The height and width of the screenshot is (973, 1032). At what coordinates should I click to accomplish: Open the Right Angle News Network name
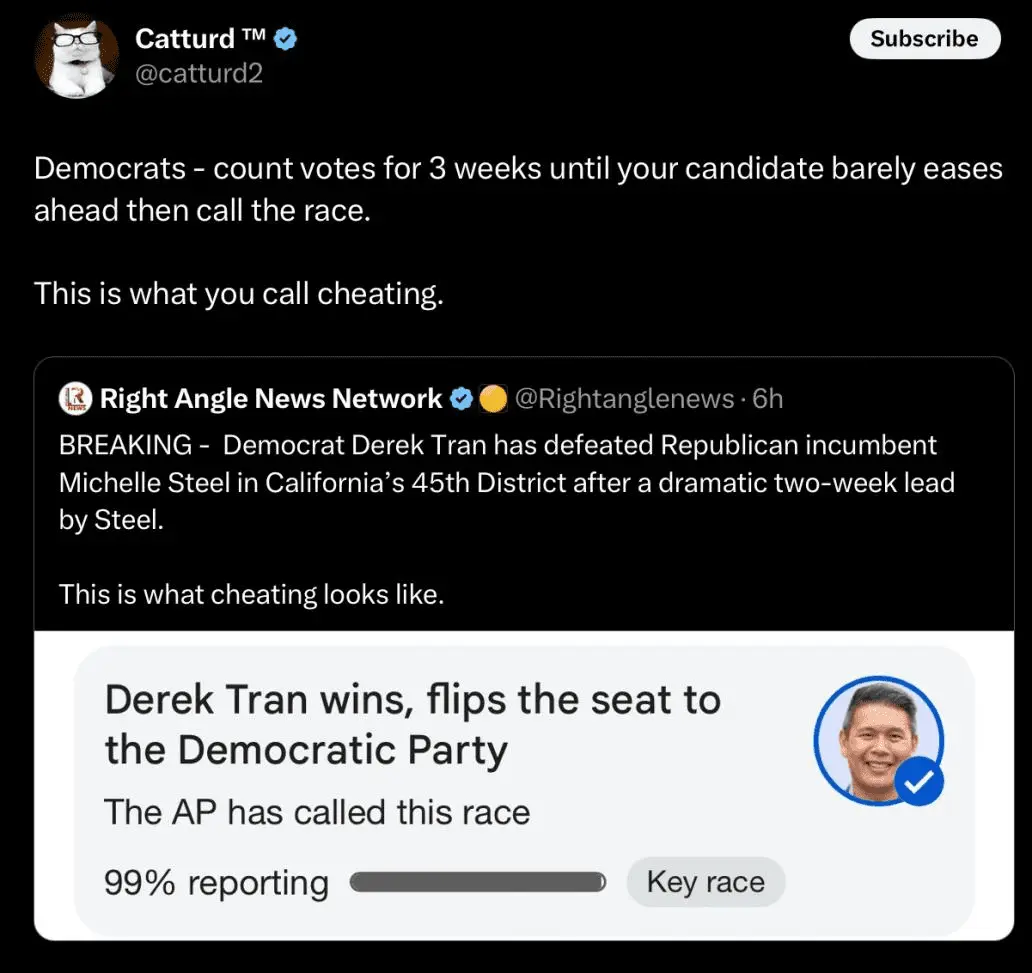click(270, 399)
